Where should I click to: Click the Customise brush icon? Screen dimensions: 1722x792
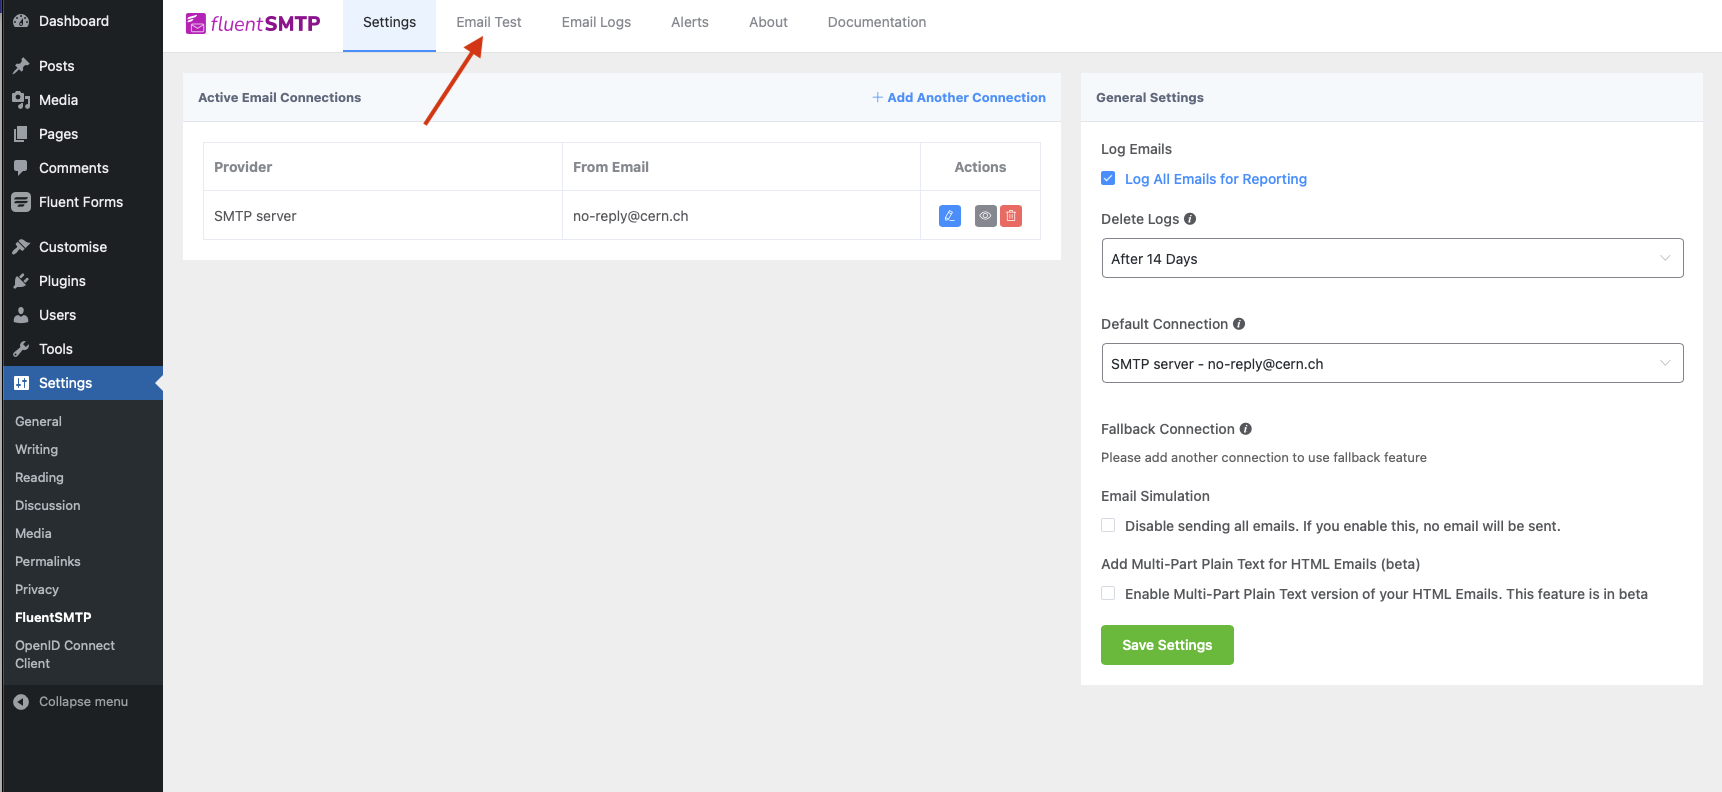click(x=21, y=247)
